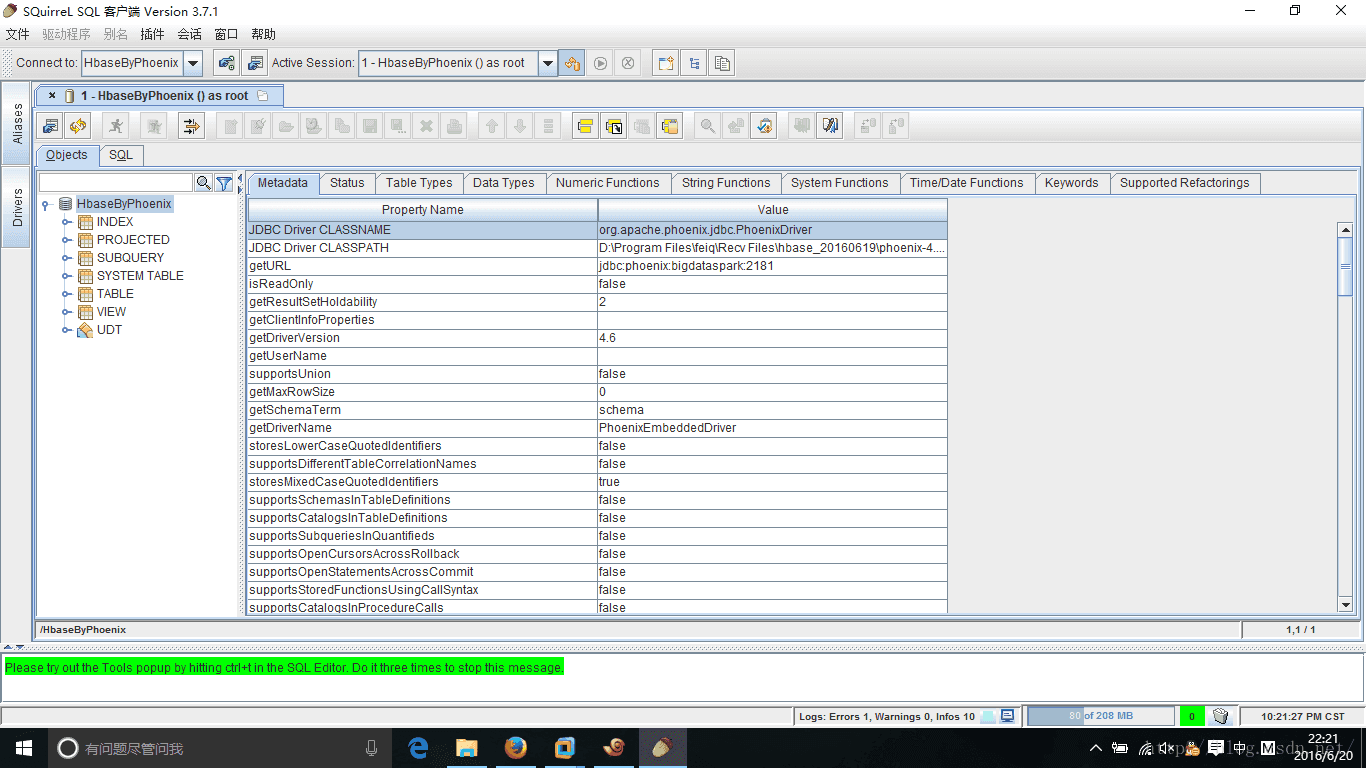The height and width of the screenshot is (768, 1366).
Task: Select the jdbc:phoenix:bigdataspark:2181 value cell
Action: pos(772,266)
